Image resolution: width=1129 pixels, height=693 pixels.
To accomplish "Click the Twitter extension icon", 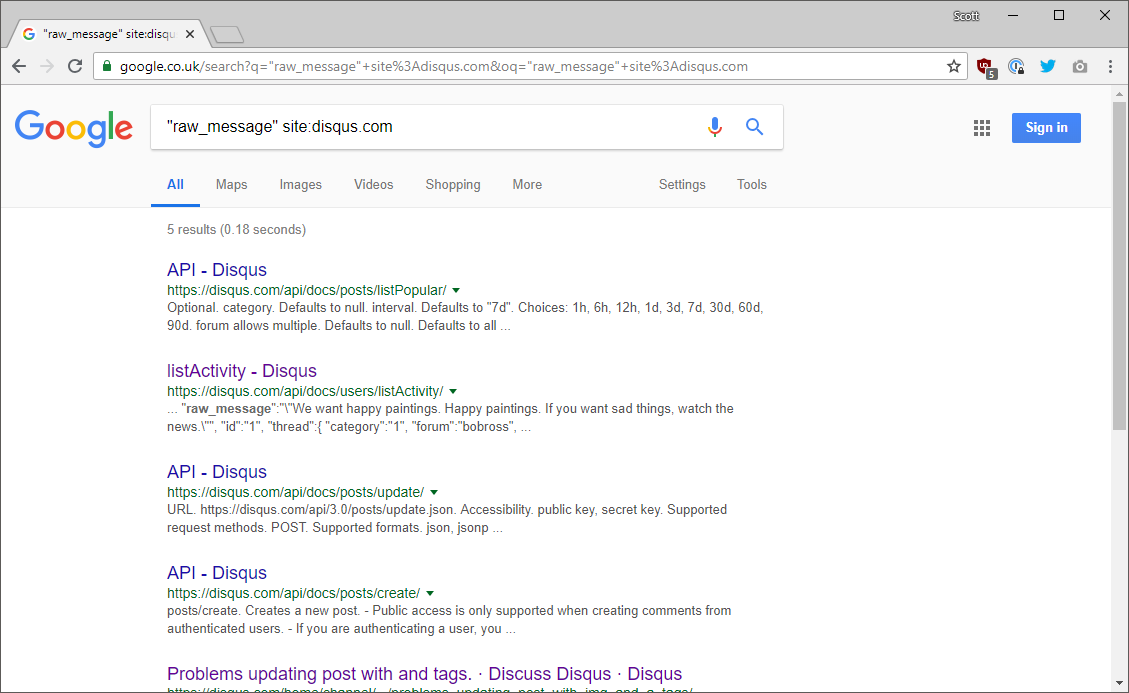I will click(1048, 66).
